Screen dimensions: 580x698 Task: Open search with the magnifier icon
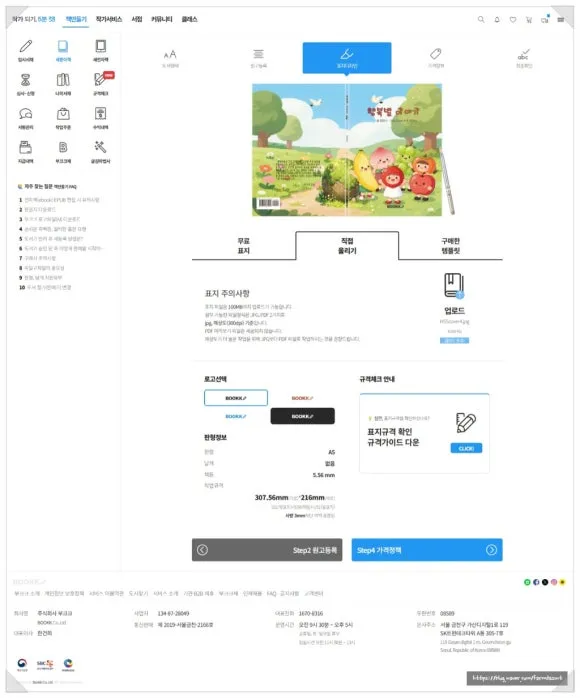[481, 20]
